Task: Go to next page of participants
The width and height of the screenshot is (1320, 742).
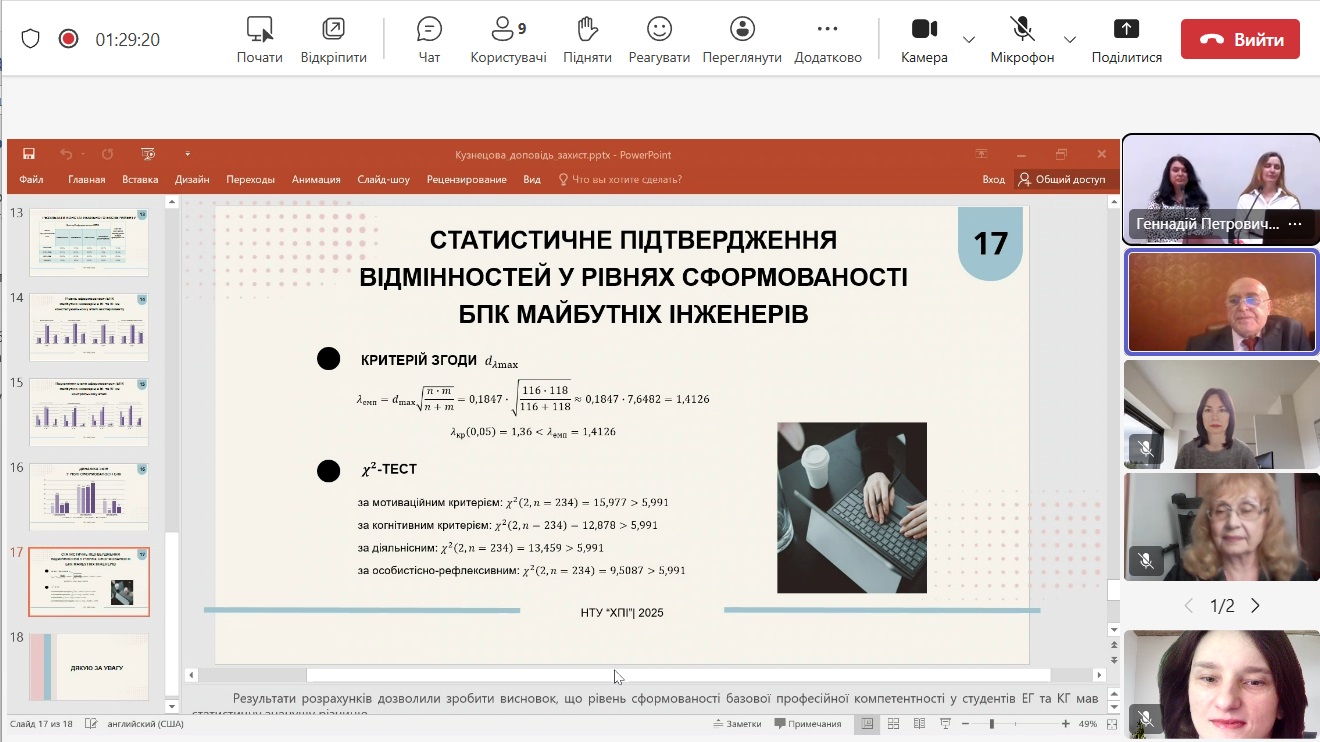Action: pos(1255,606)
